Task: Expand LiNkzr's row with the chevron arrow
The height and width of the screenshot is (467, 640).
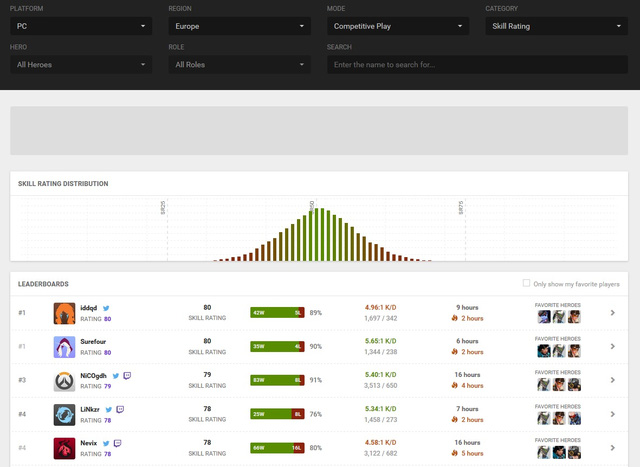Action: (x=613, y=414)
